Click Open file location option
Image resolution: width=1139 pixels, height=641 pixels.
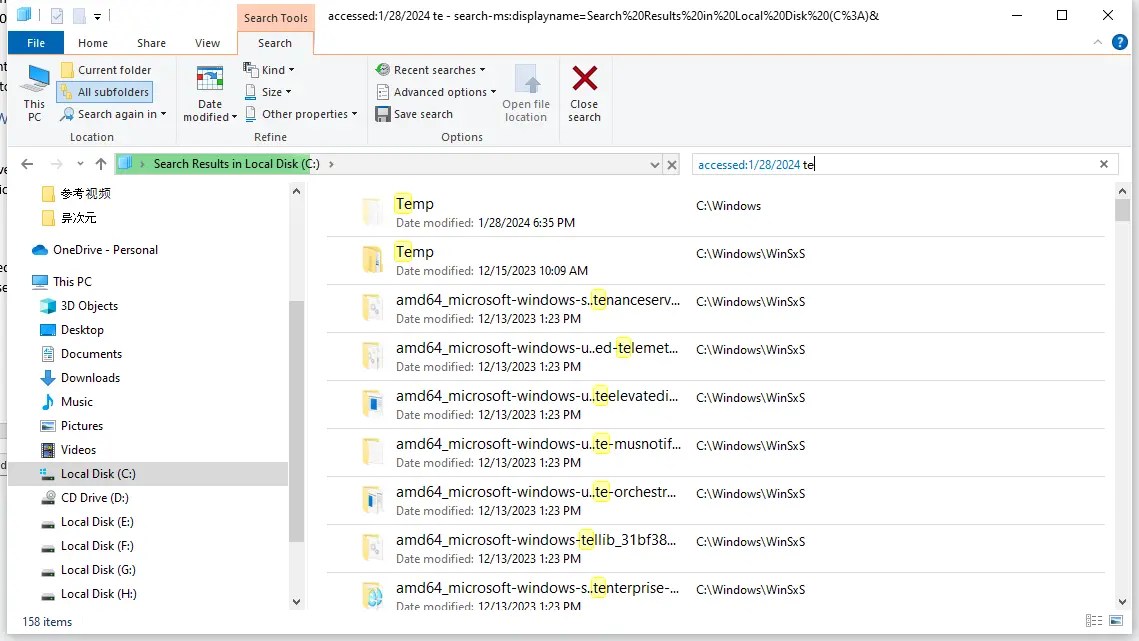pos(526,88)
